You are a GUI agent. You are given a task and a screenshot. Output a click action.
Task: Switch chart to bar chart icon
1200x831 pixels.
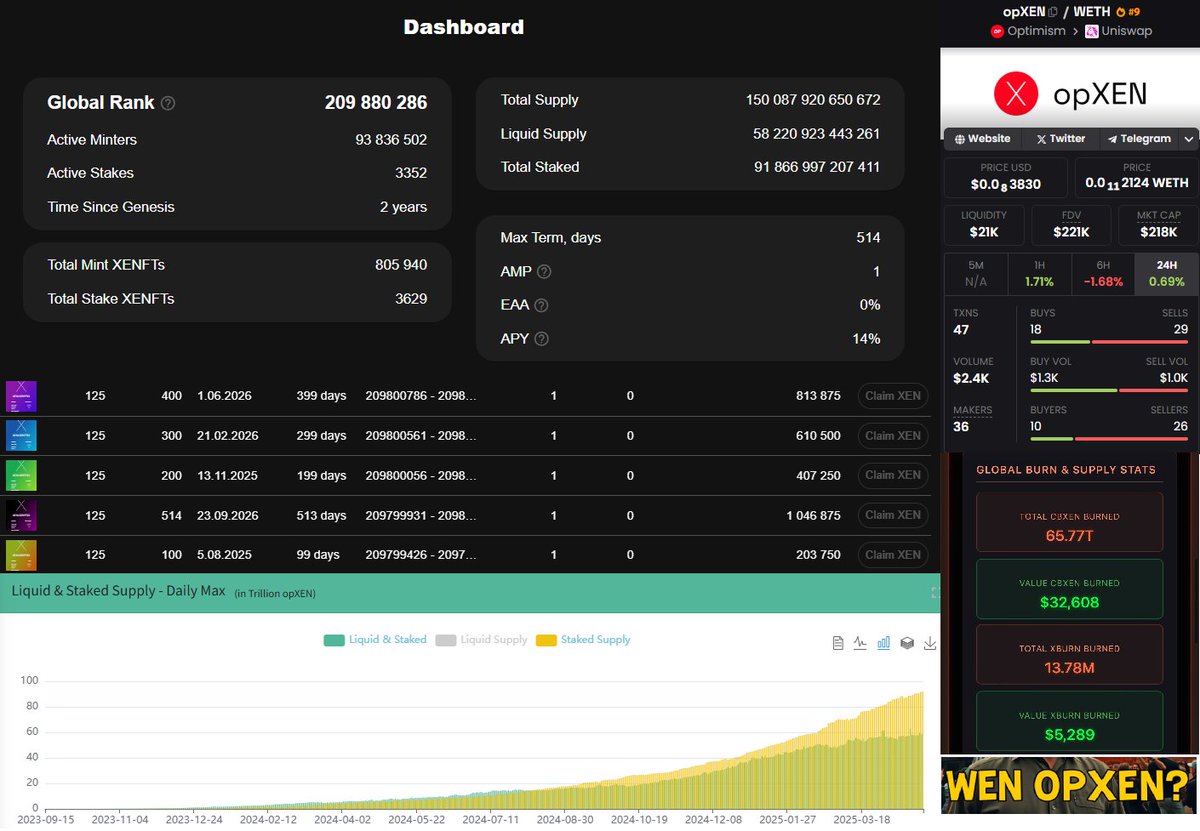(x=884, y=643)
